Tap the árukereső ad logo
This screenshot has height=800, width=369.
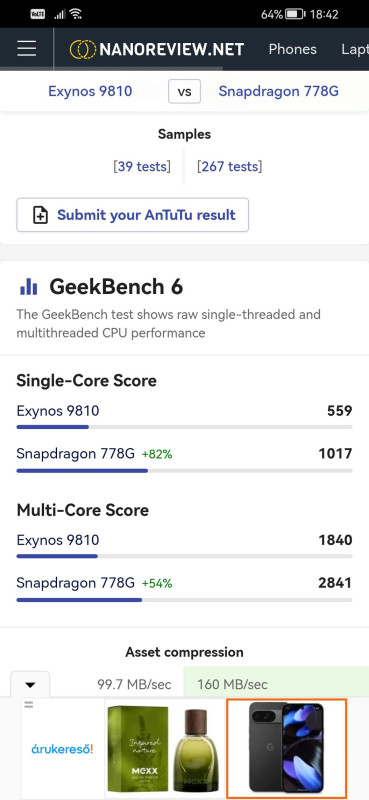pos(62,749)
